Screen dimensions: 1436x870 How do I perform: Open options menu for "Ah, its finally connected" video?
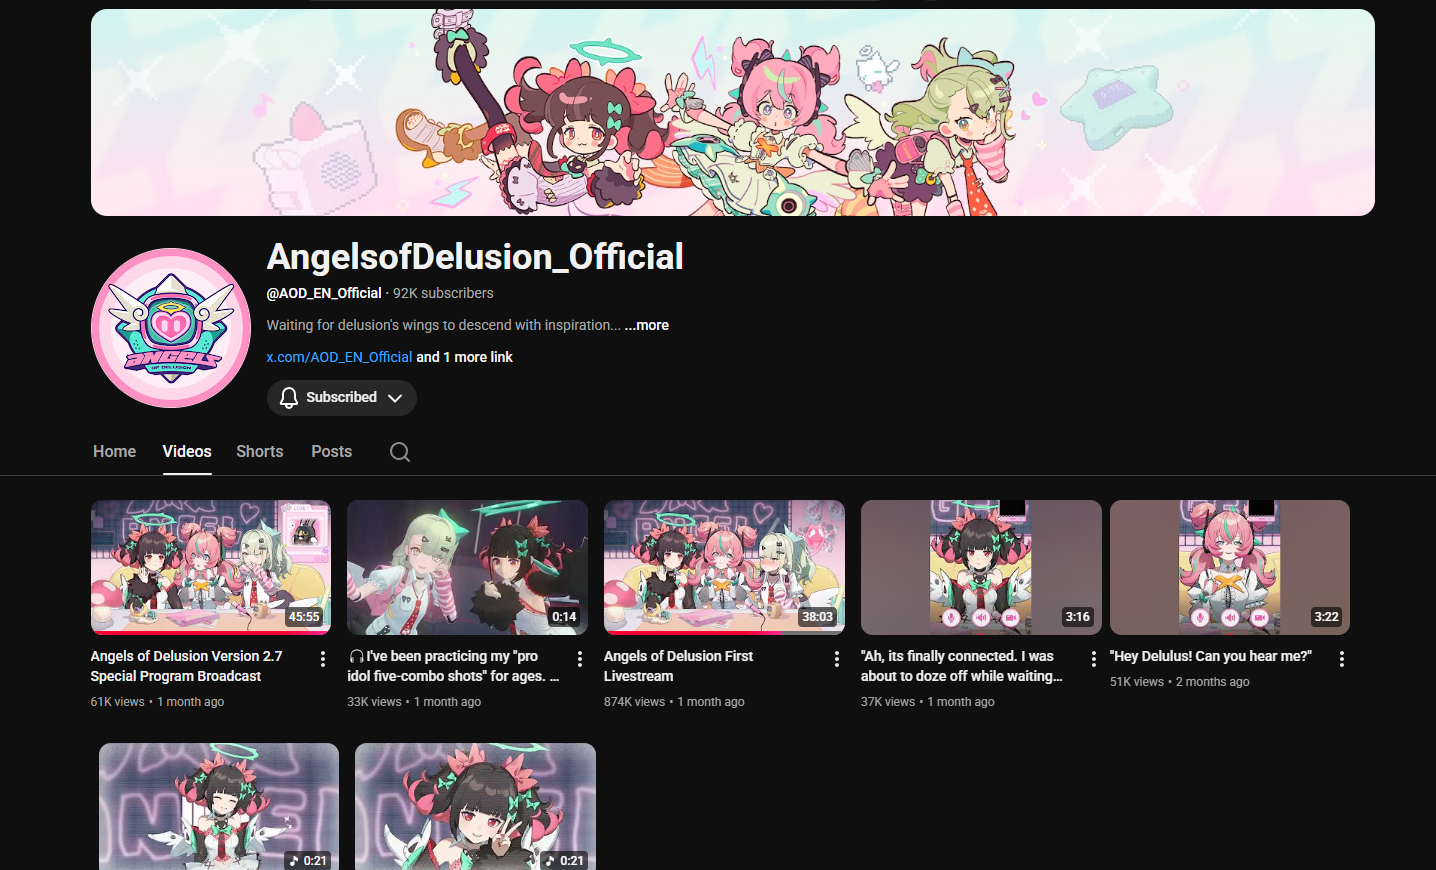[x=1093, y=659]
